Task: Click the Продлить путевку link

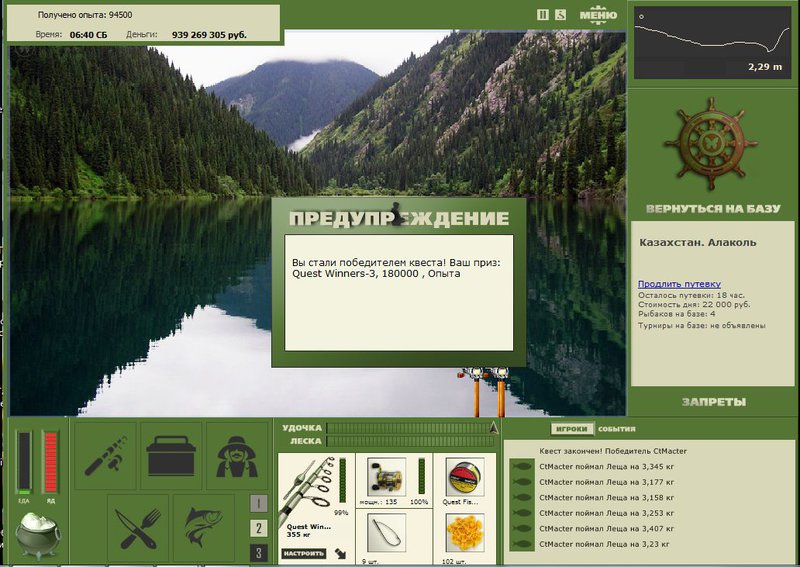Action: coord(679,284)
